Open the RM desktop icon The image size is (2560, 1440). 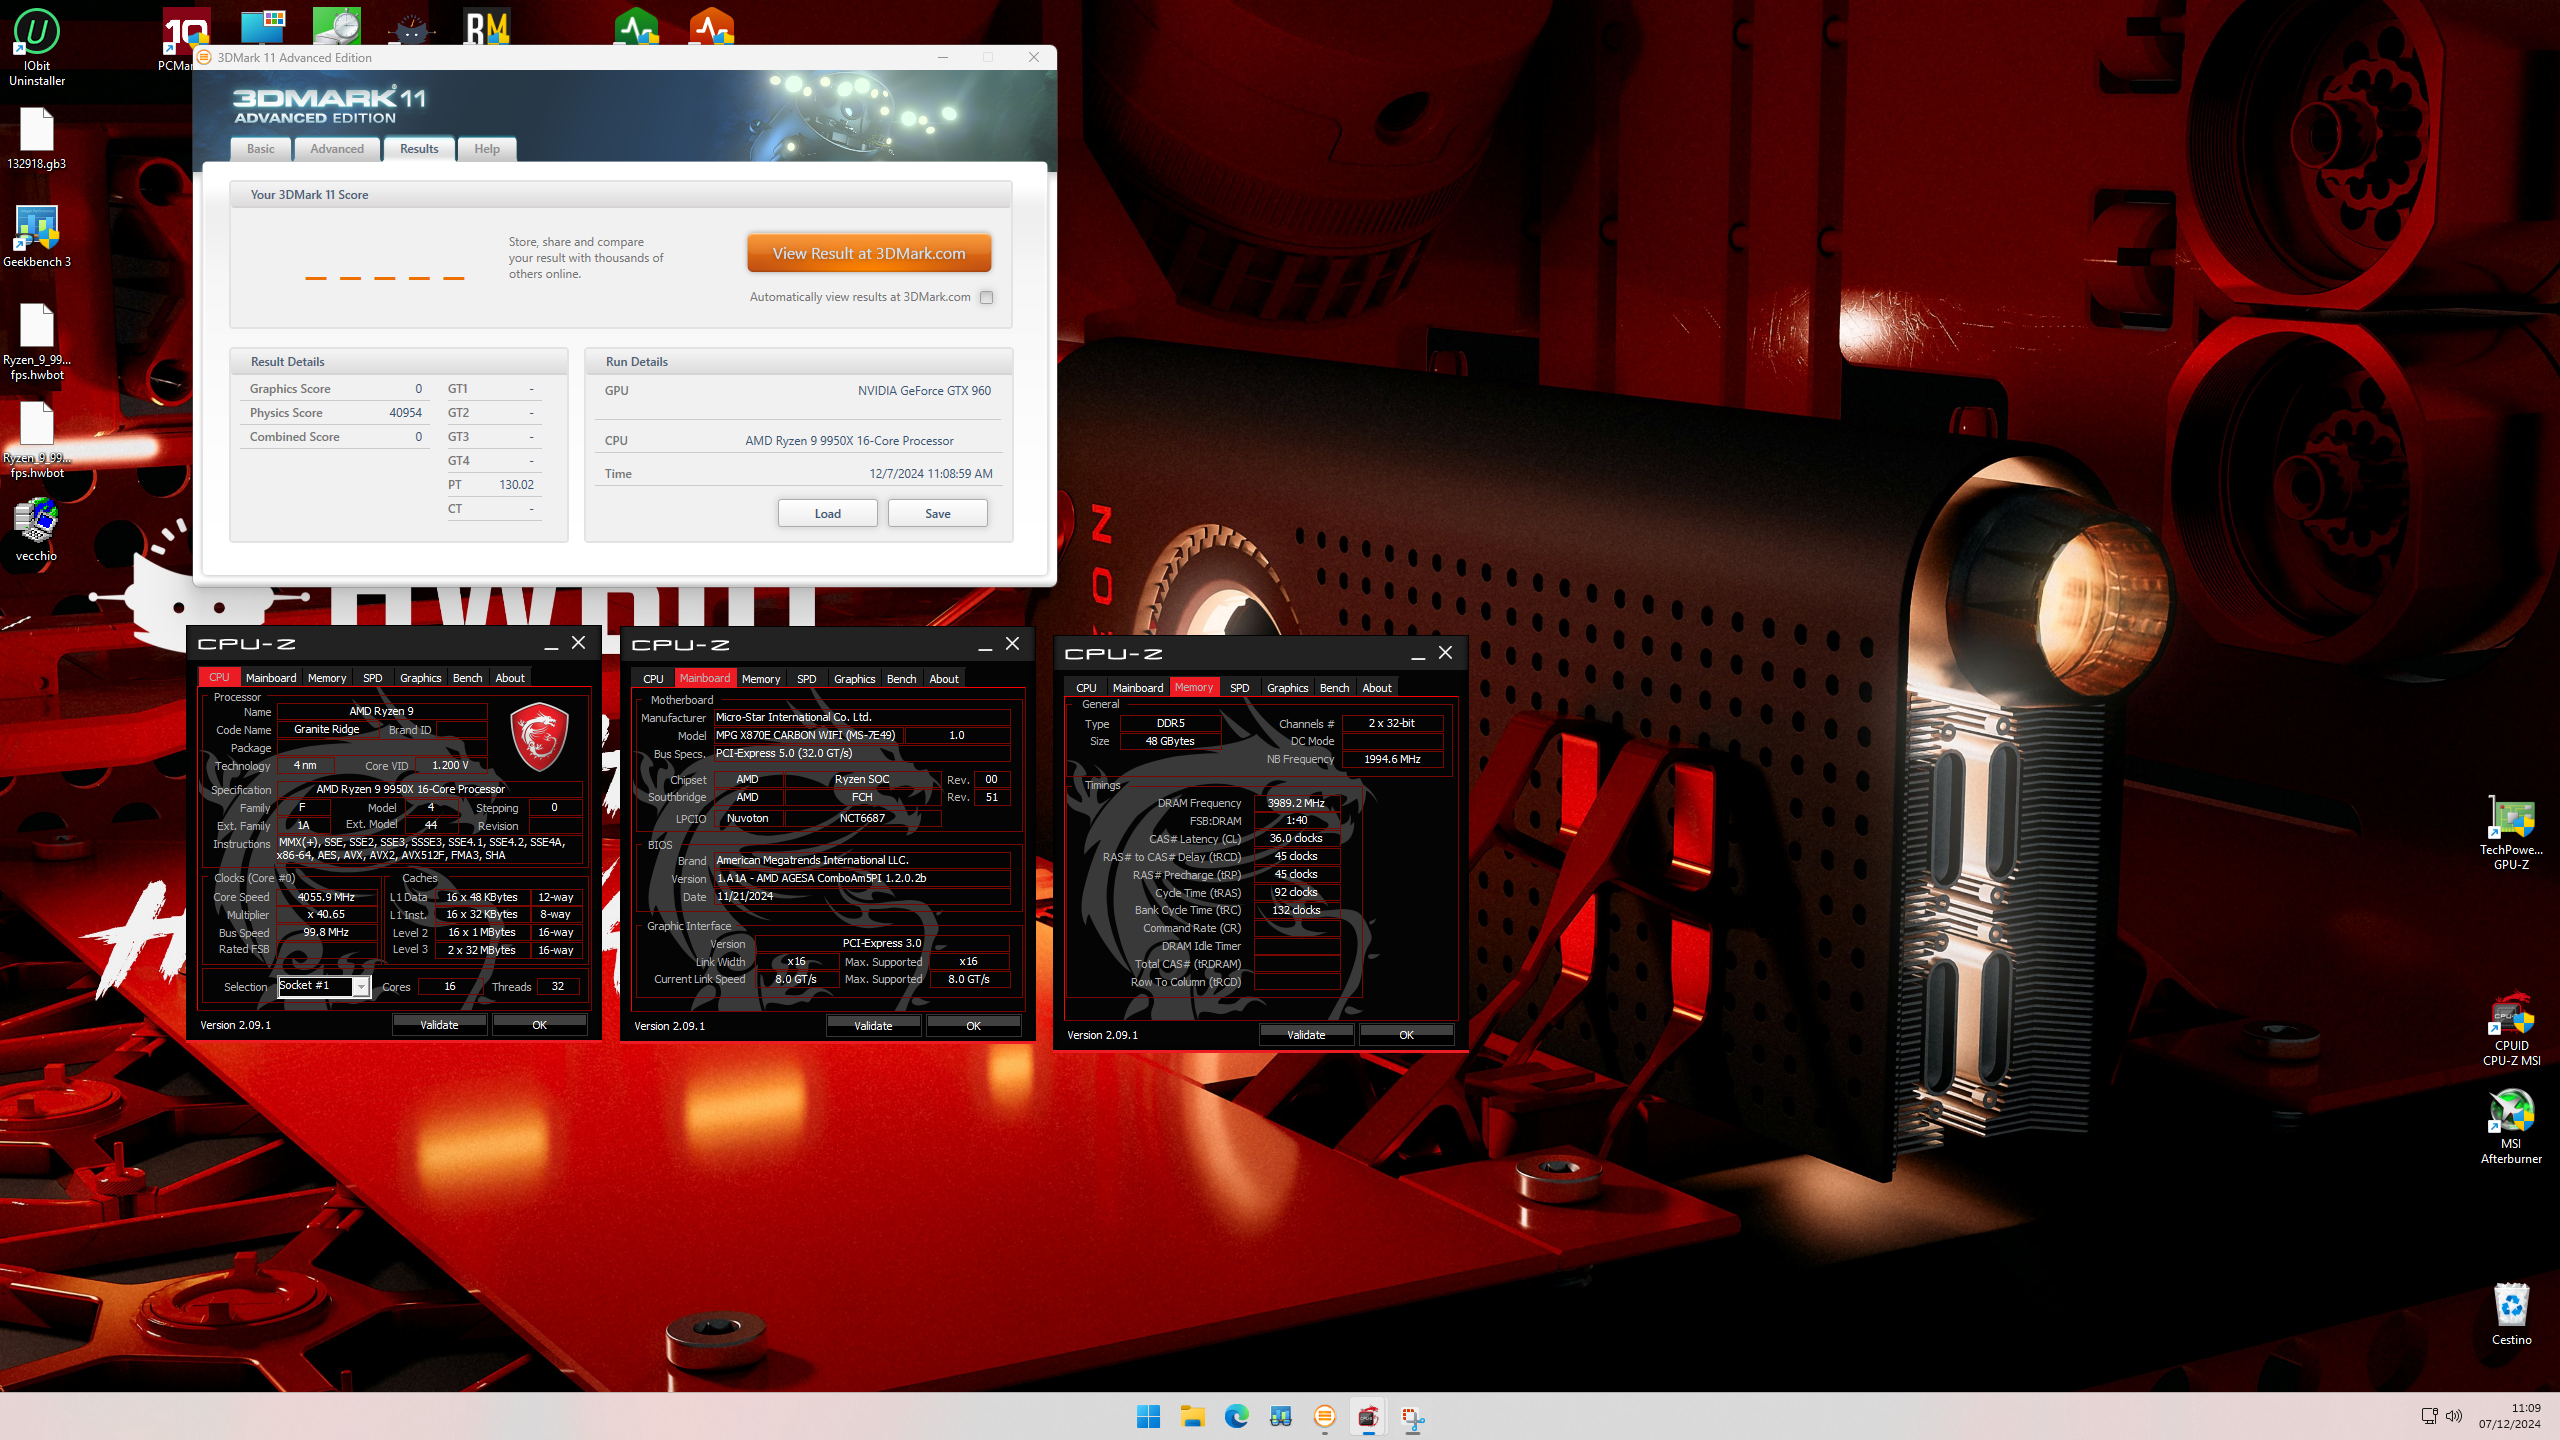click(x=487, y=26)
